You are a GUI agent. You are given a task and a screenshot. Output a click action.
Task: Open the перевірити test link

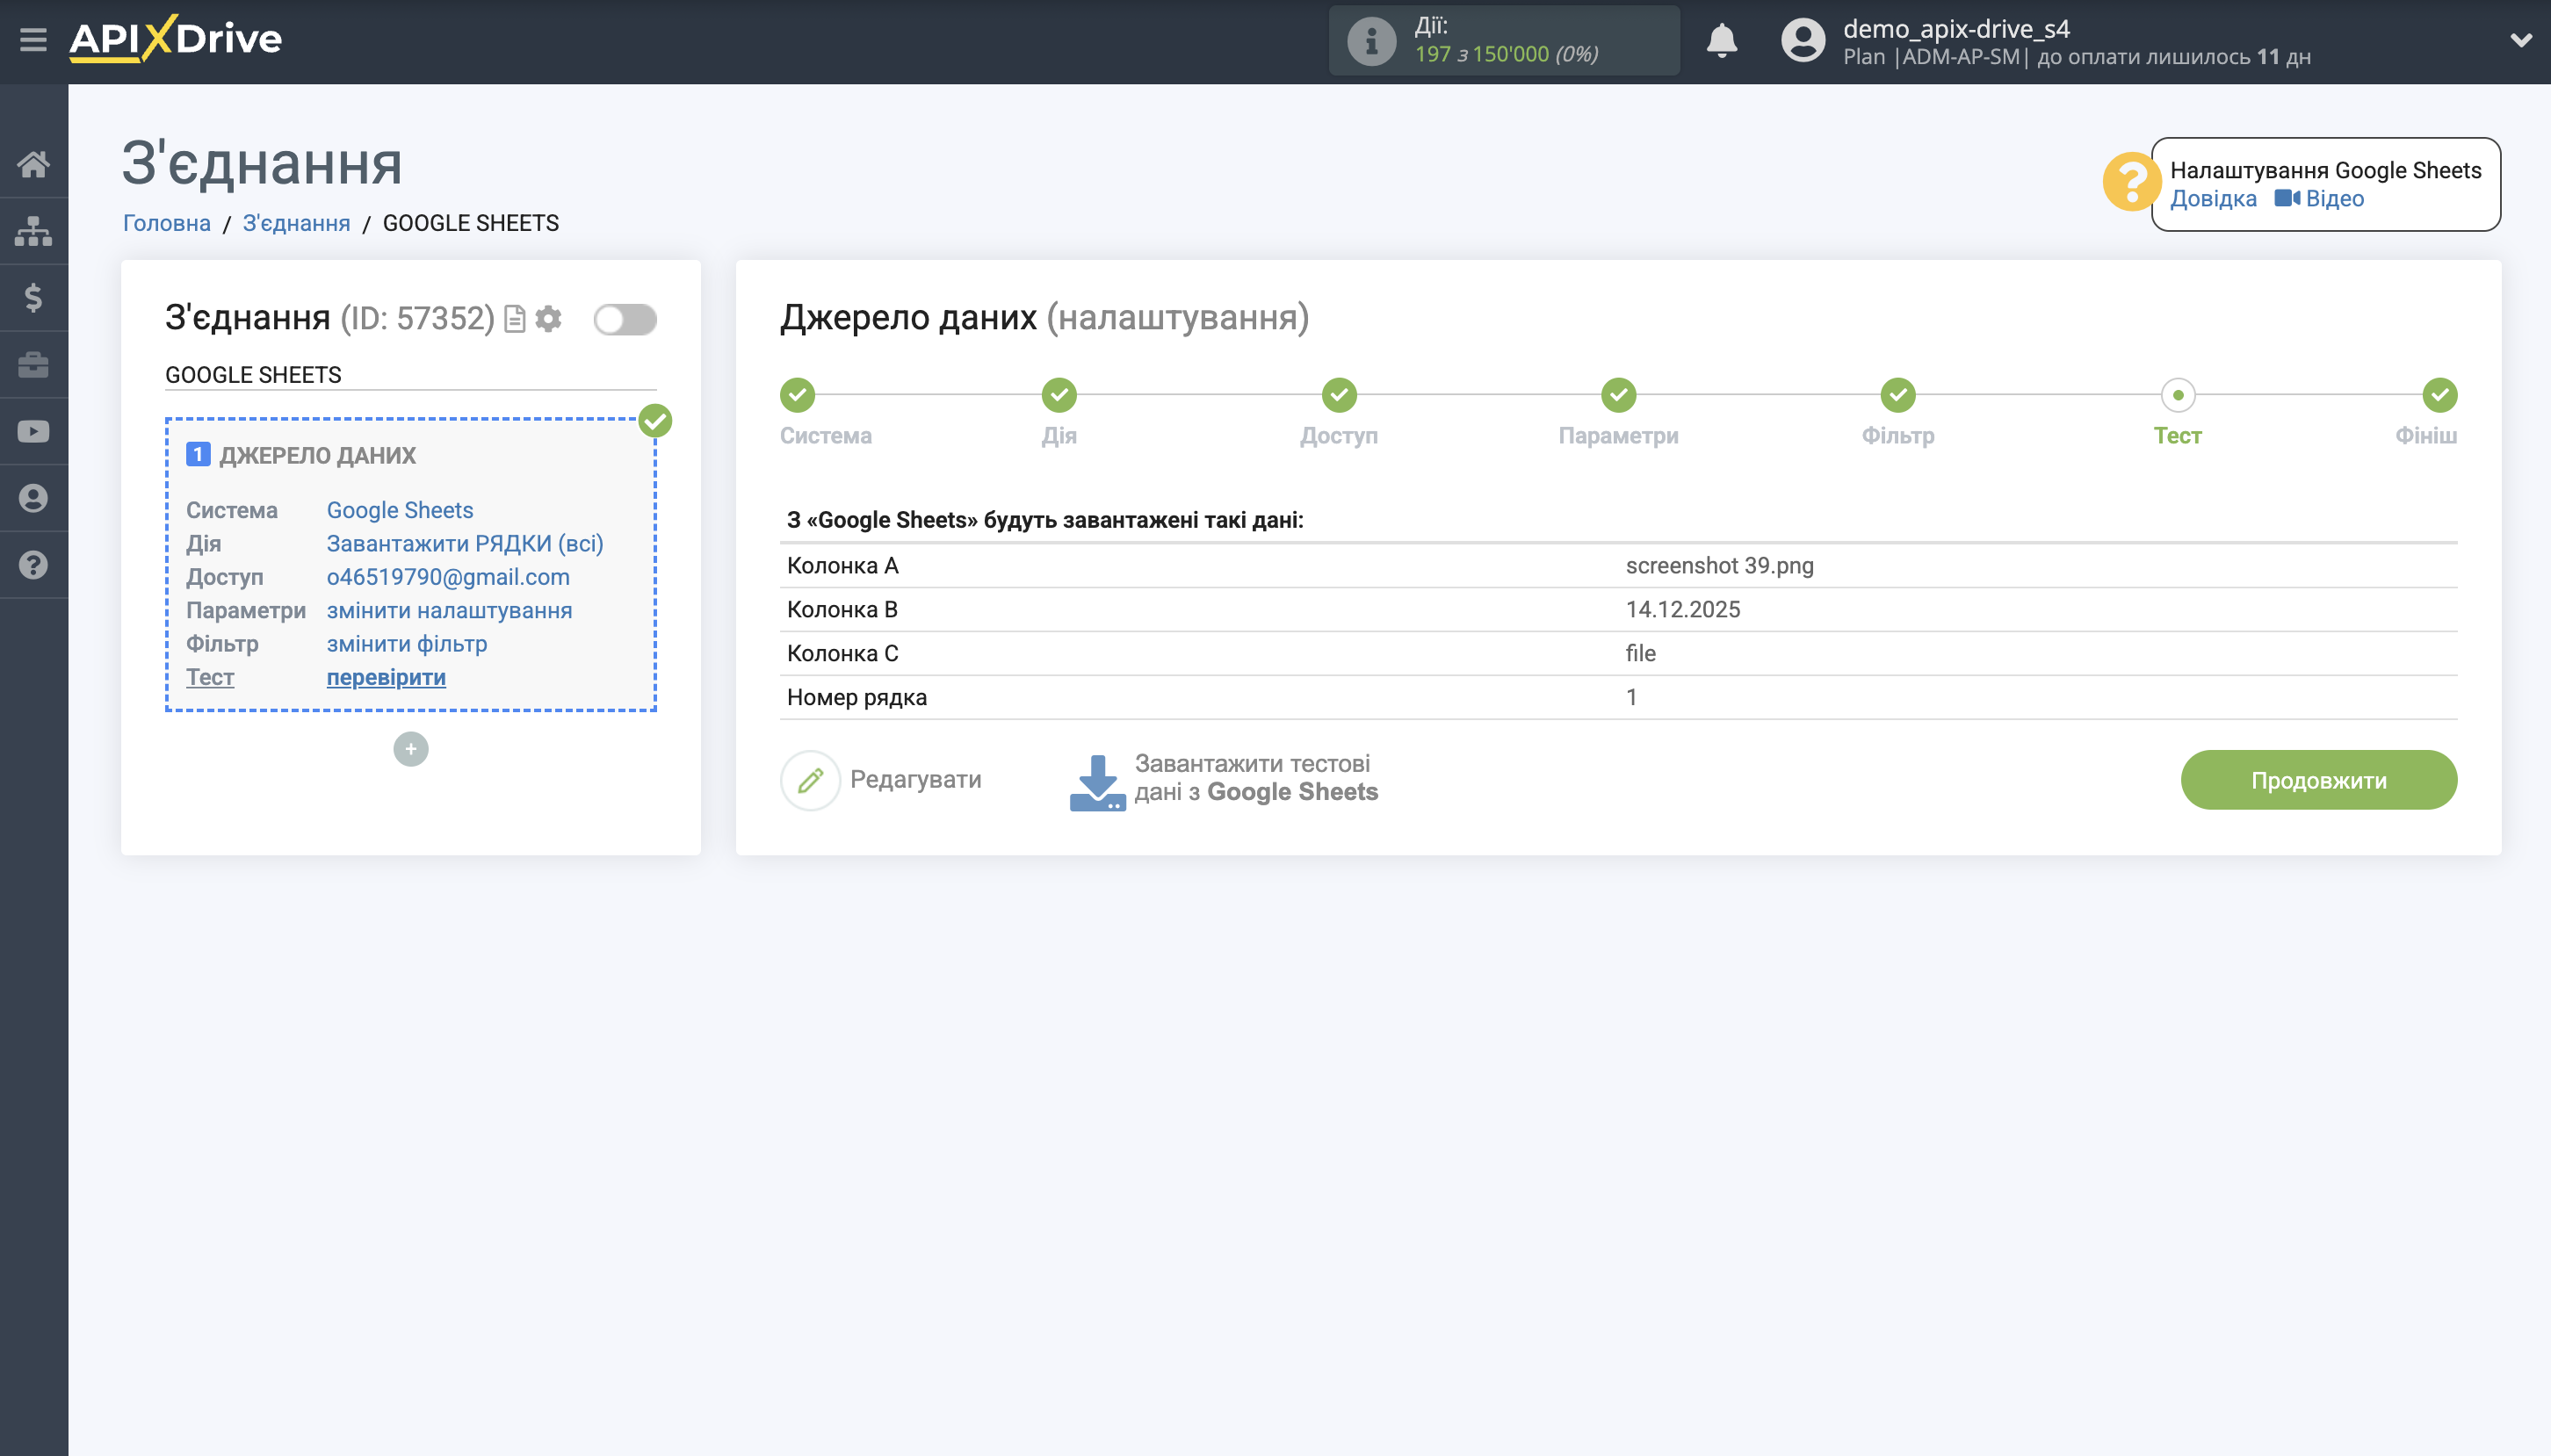point(385,677)
